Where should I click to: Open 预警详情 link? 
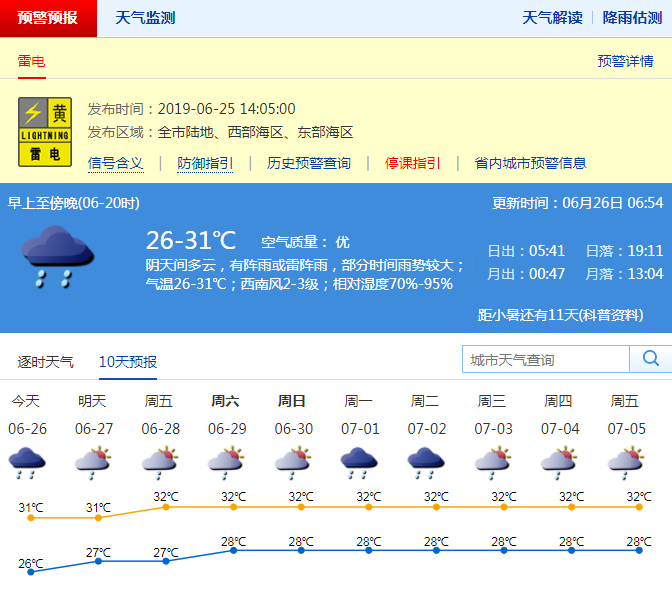625,61
